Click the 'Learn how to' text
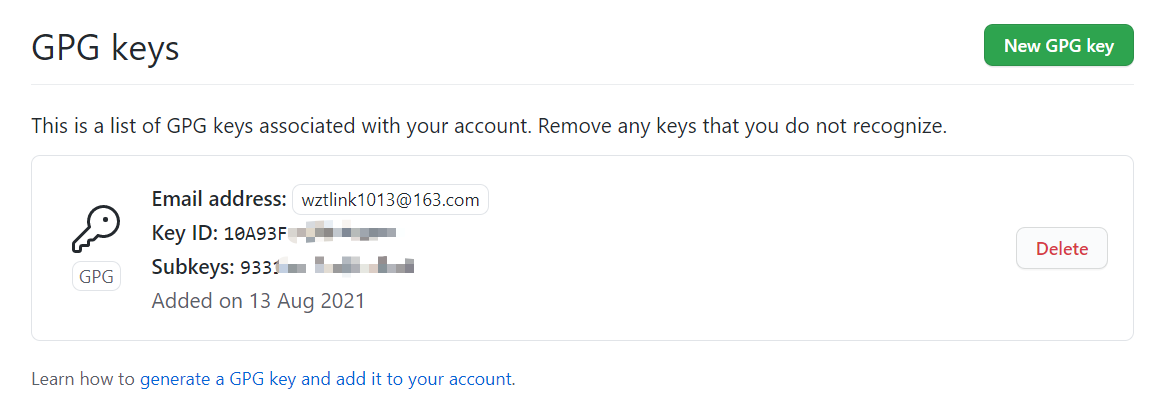This screenshot has width=1173, height=393. 83,379
